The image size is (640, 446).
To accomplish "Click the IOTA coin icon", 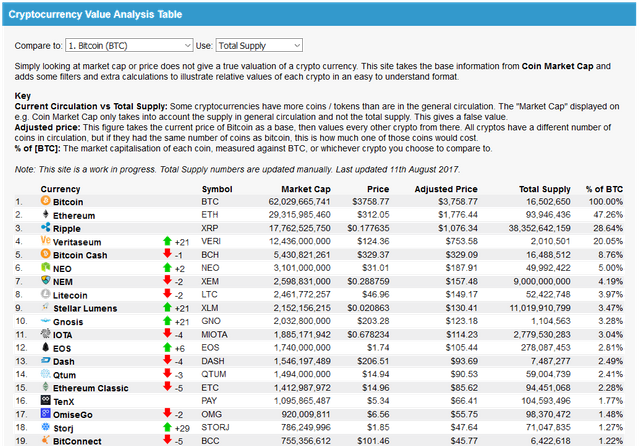I will [45, 333].
